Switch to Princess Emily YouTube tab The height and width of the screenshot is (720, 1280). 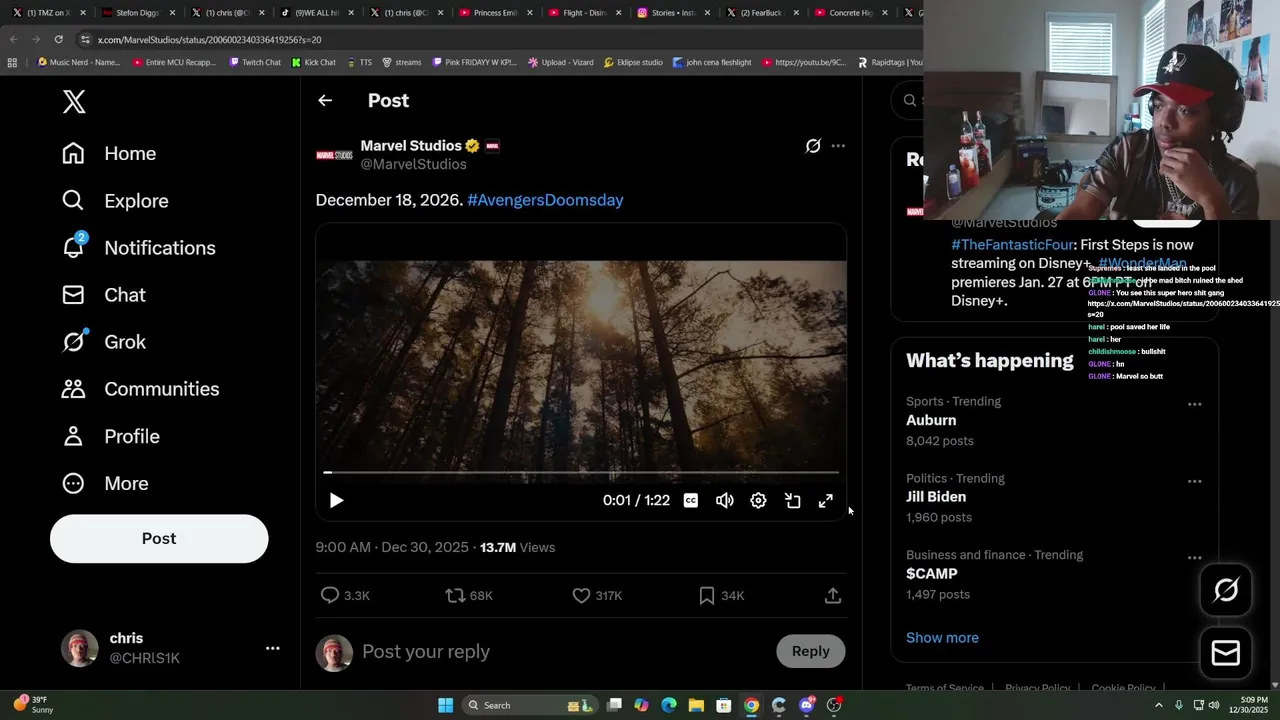coord(496,13)
